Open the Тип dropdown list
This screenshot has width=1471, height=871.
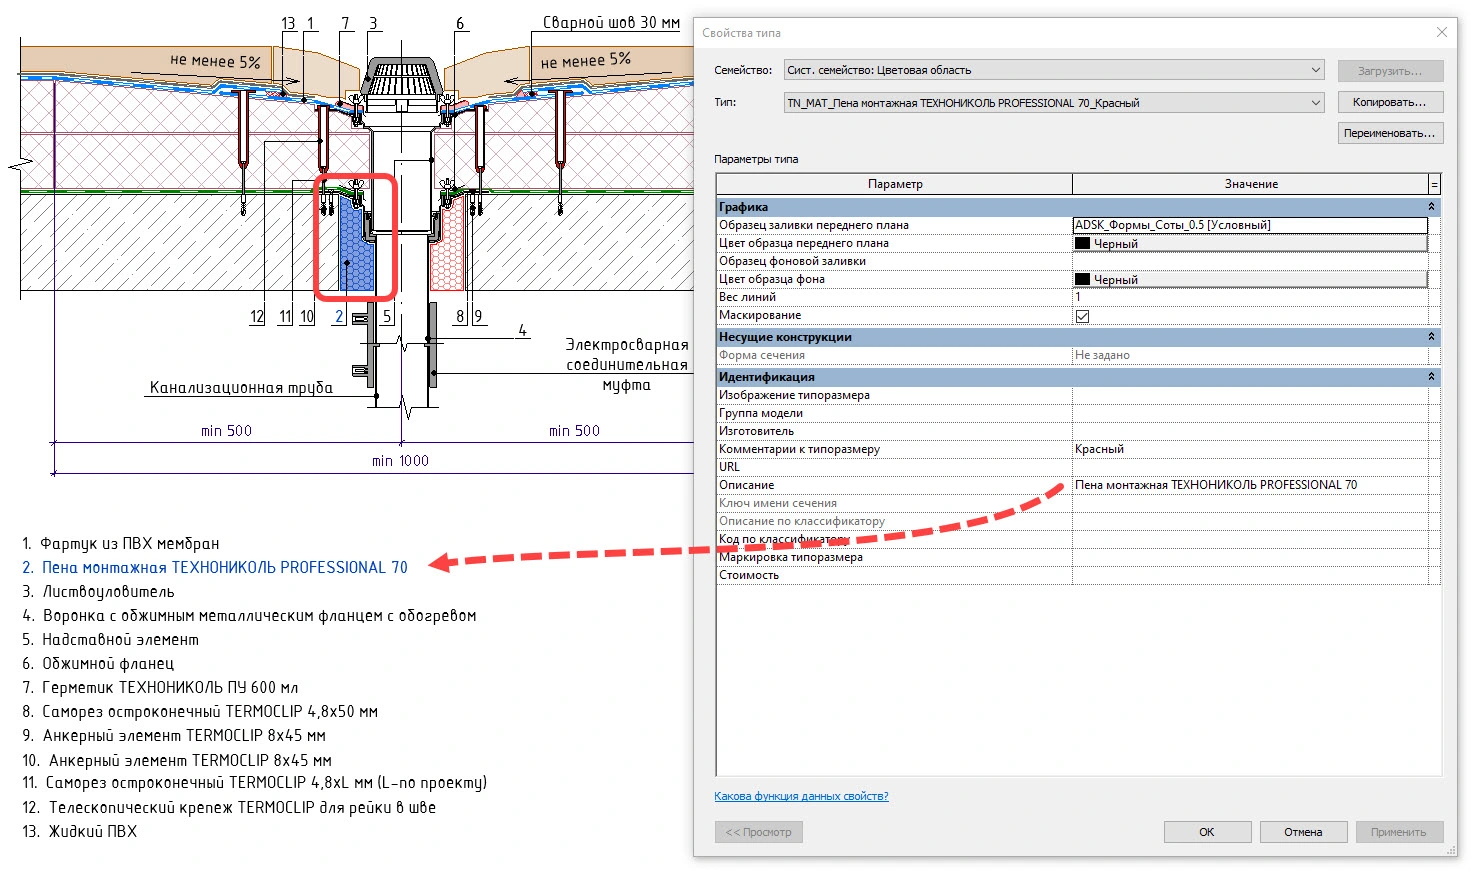click(1315, 103)
